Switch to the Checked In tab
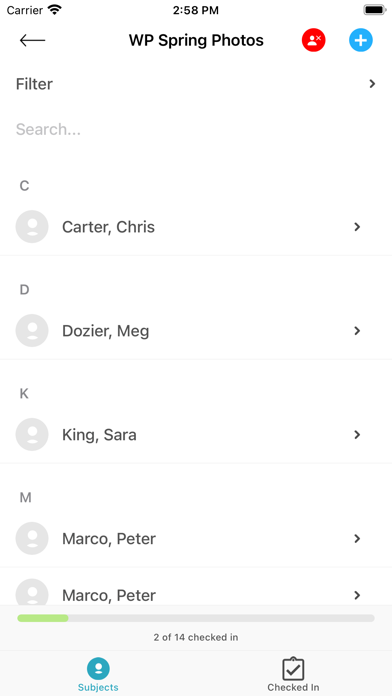Screen dimensions: 392x696 coord(293,674)
